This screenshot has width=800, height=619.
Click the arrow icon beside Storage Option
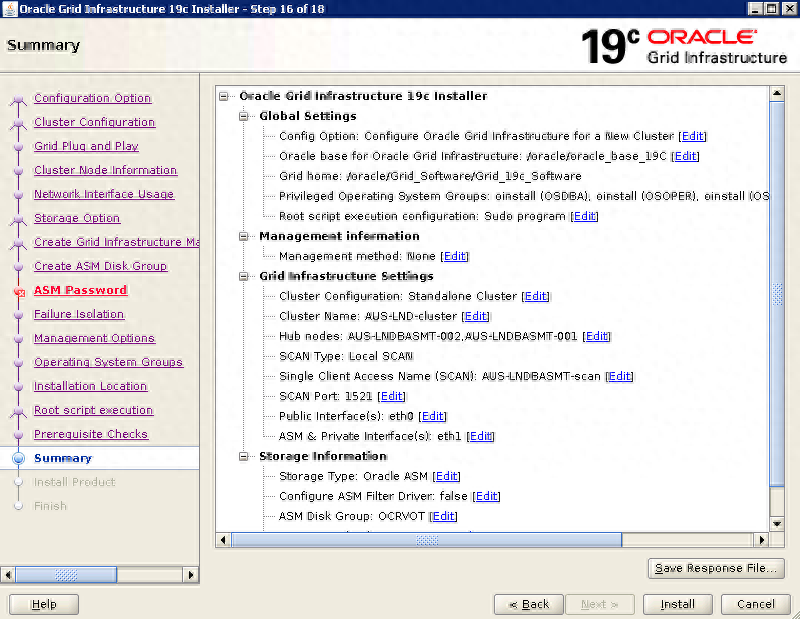(17, 218)
